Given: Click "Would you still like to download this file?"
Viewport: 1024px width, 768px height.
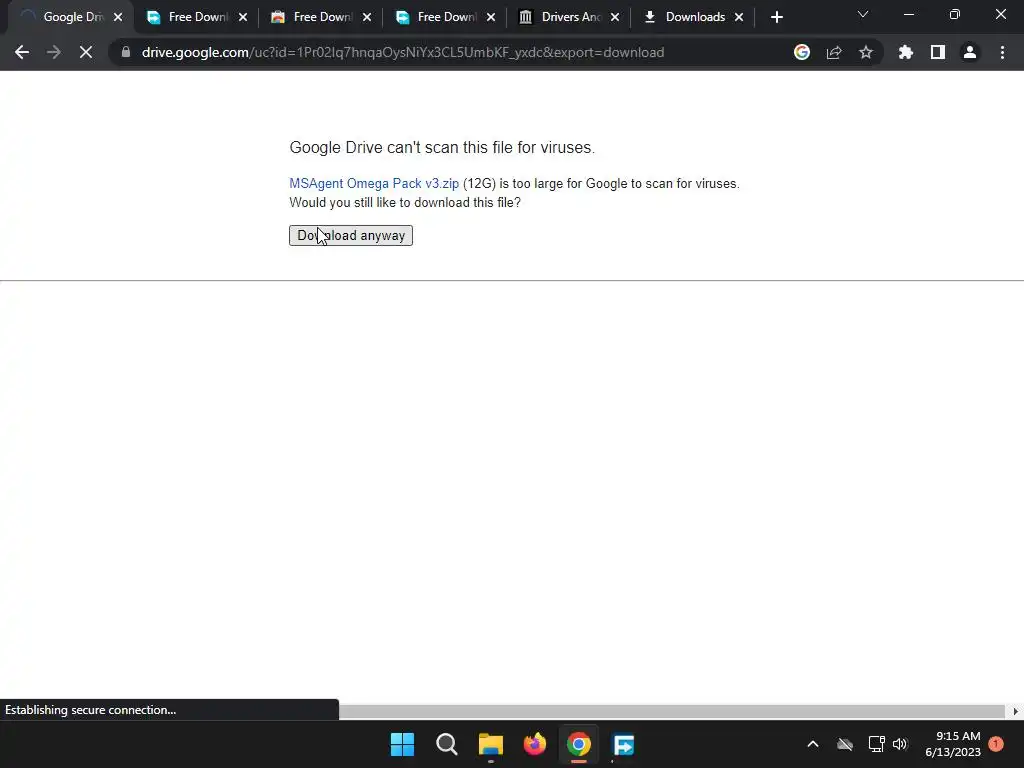Looking at the screenshot, I should click(x=405, y=202).
